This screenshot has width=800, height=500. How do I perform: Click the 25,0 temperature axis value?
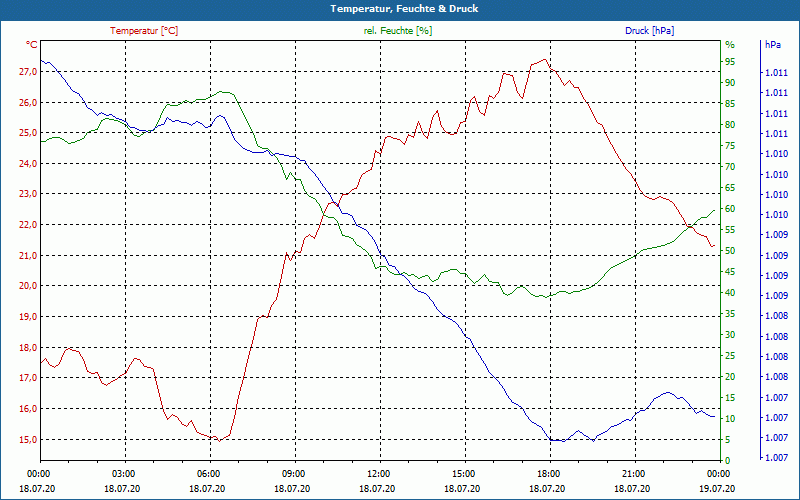tap(28, 133)
